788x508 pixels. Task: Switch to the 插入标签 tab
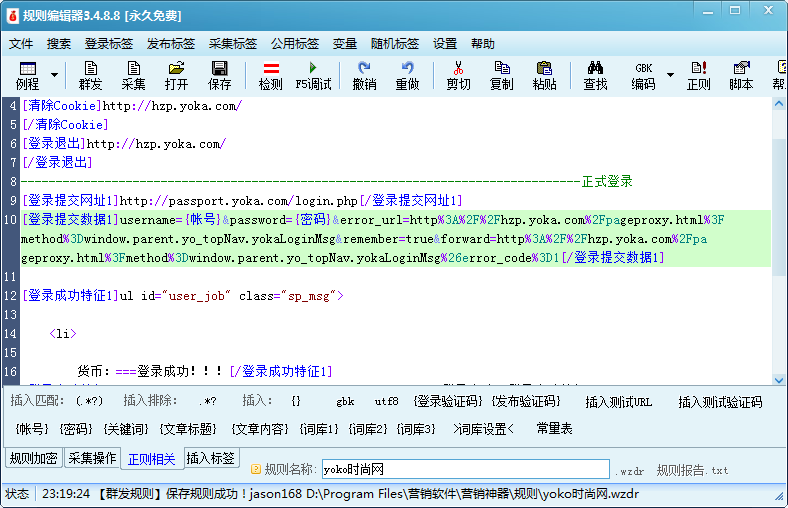click(211, 458)
